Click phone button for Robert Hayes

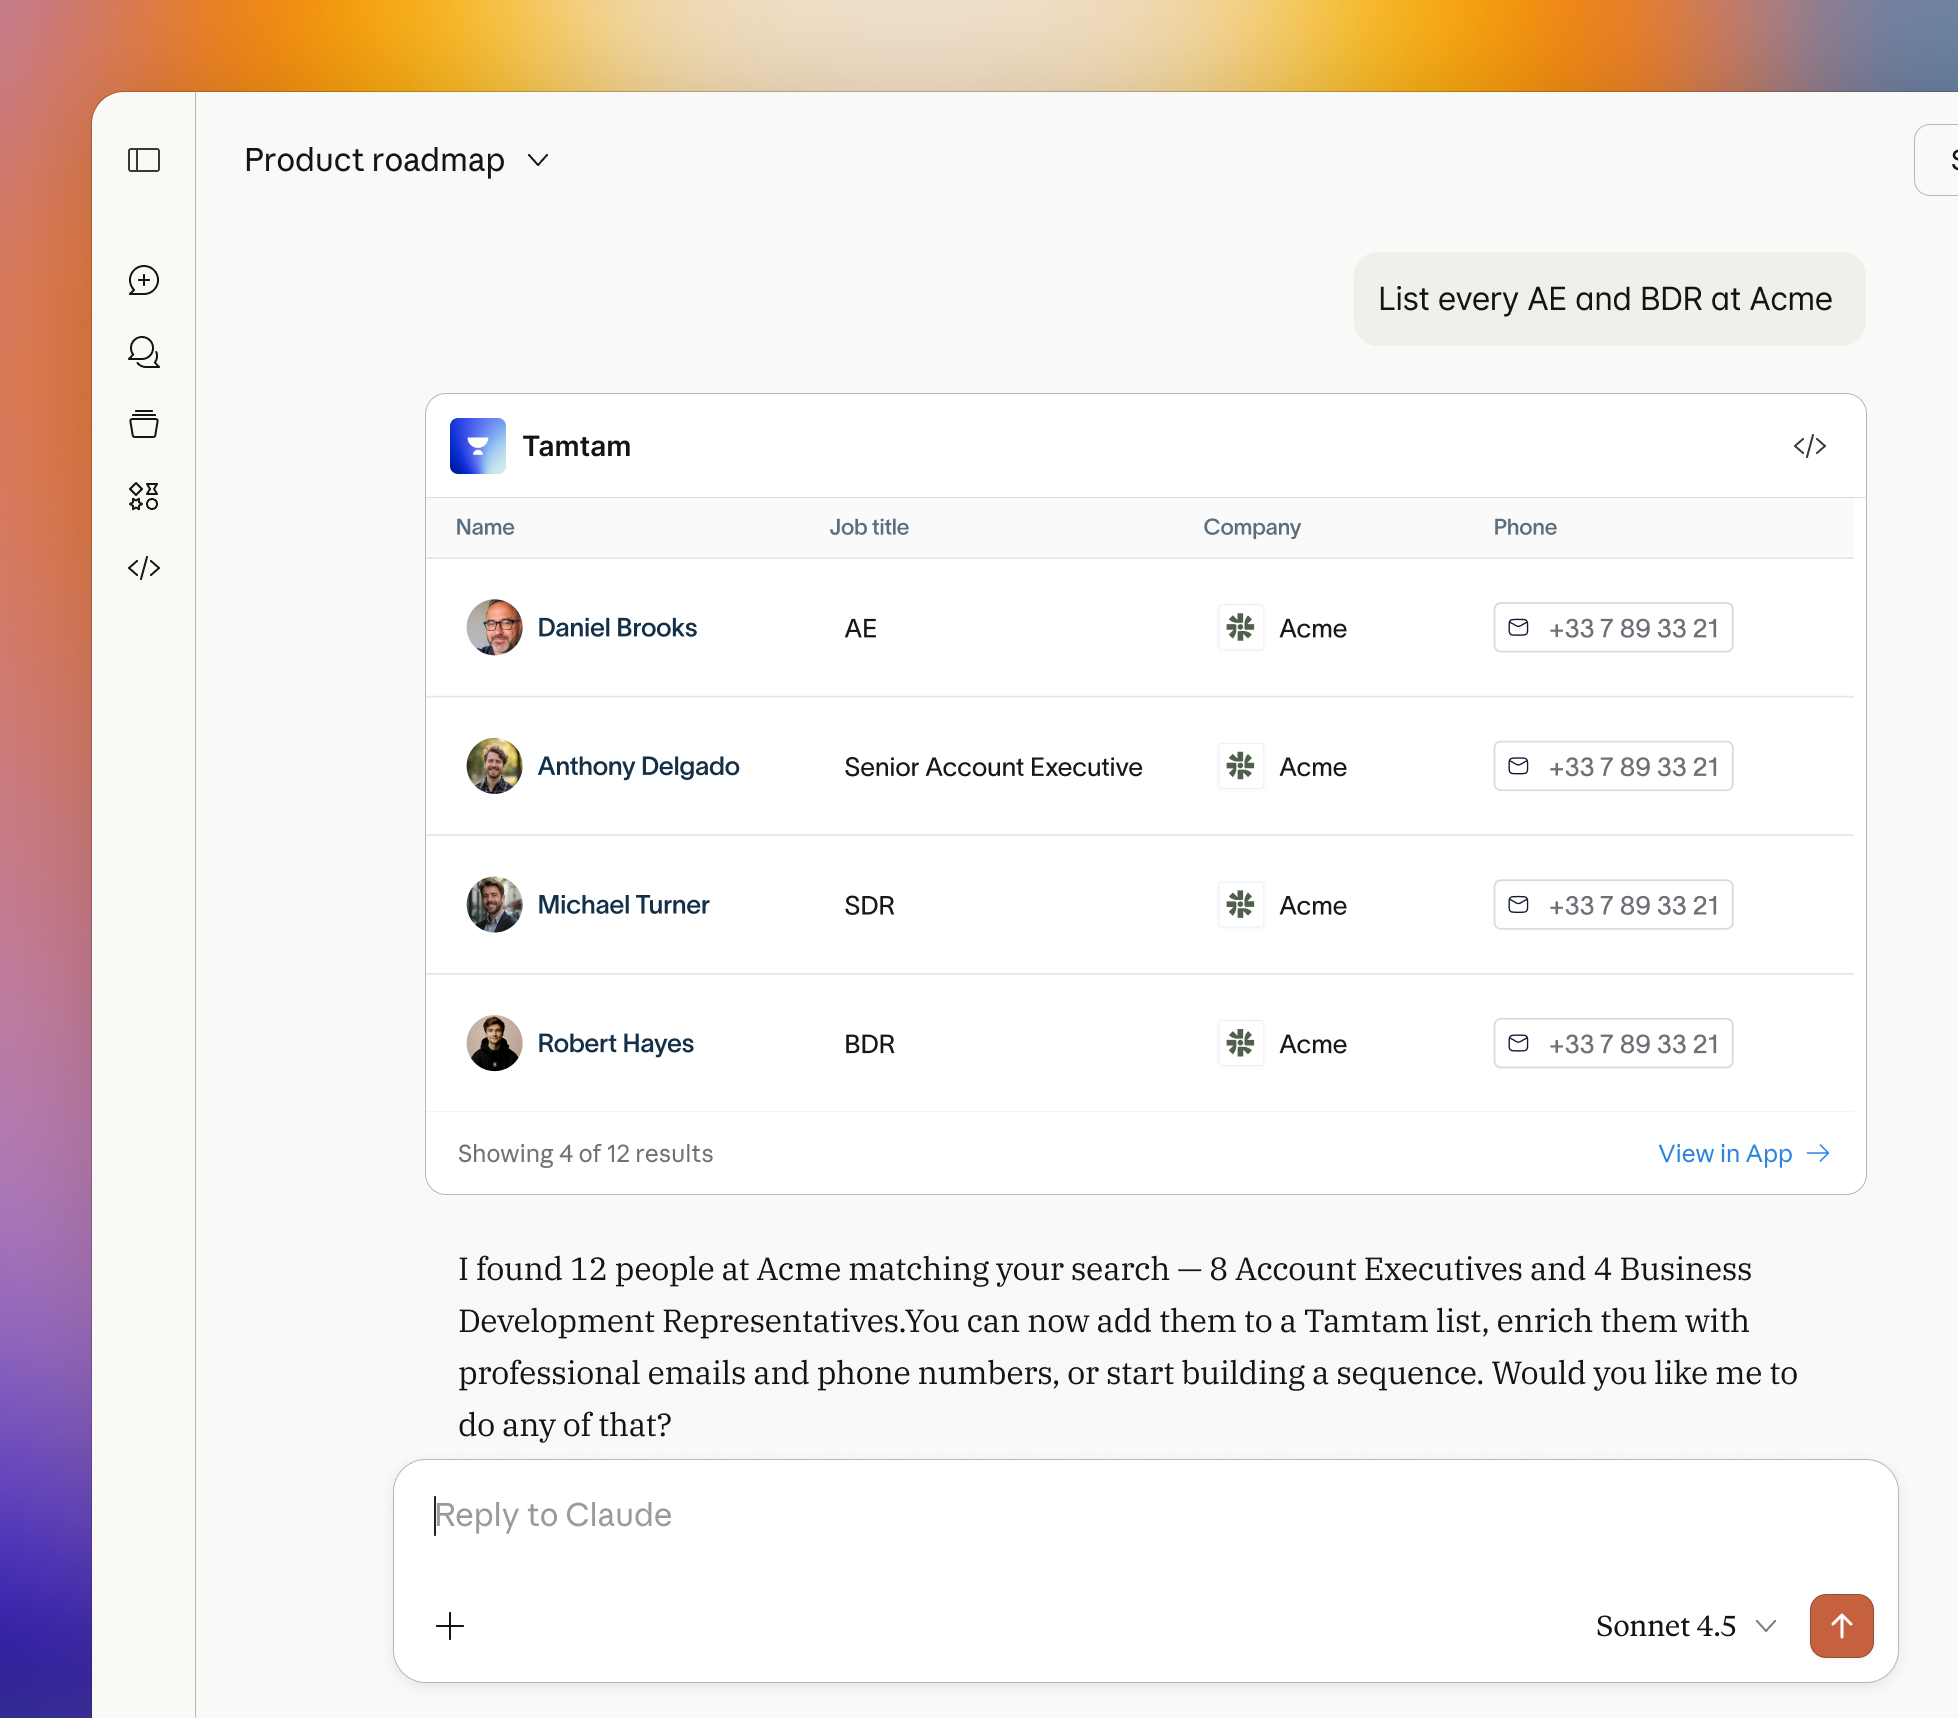[1613, 1043]
